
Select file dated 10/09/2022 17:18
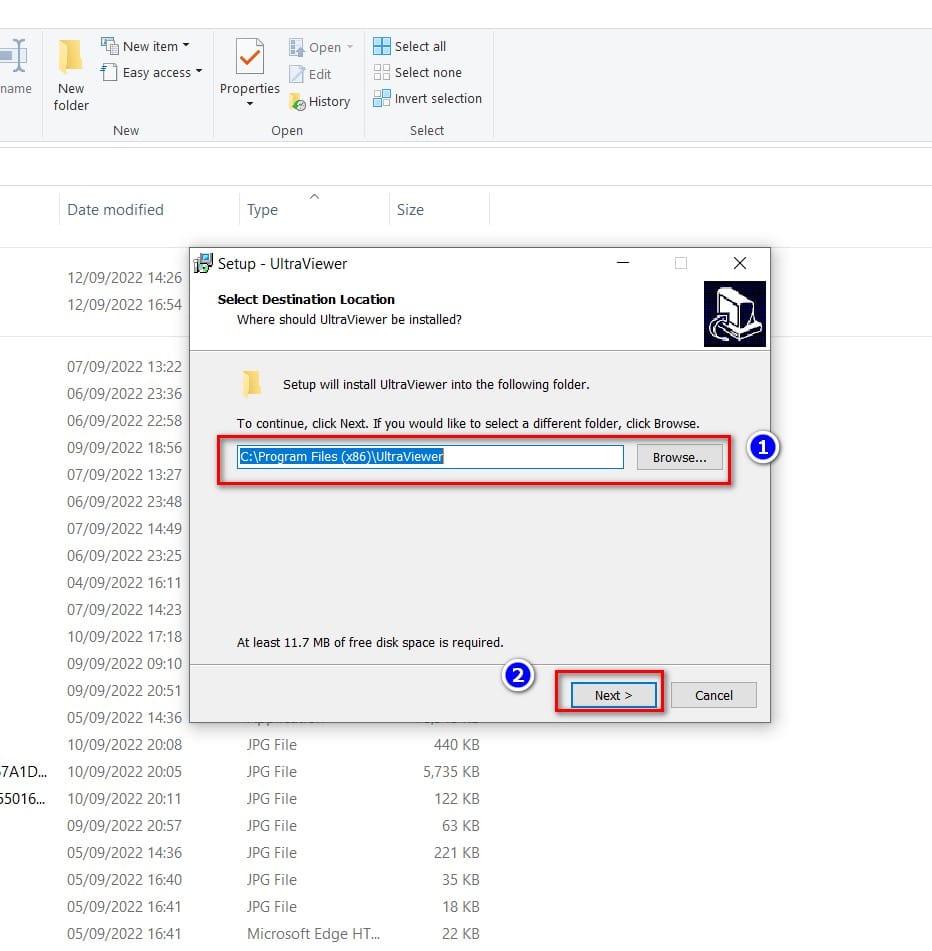[124, 637]
